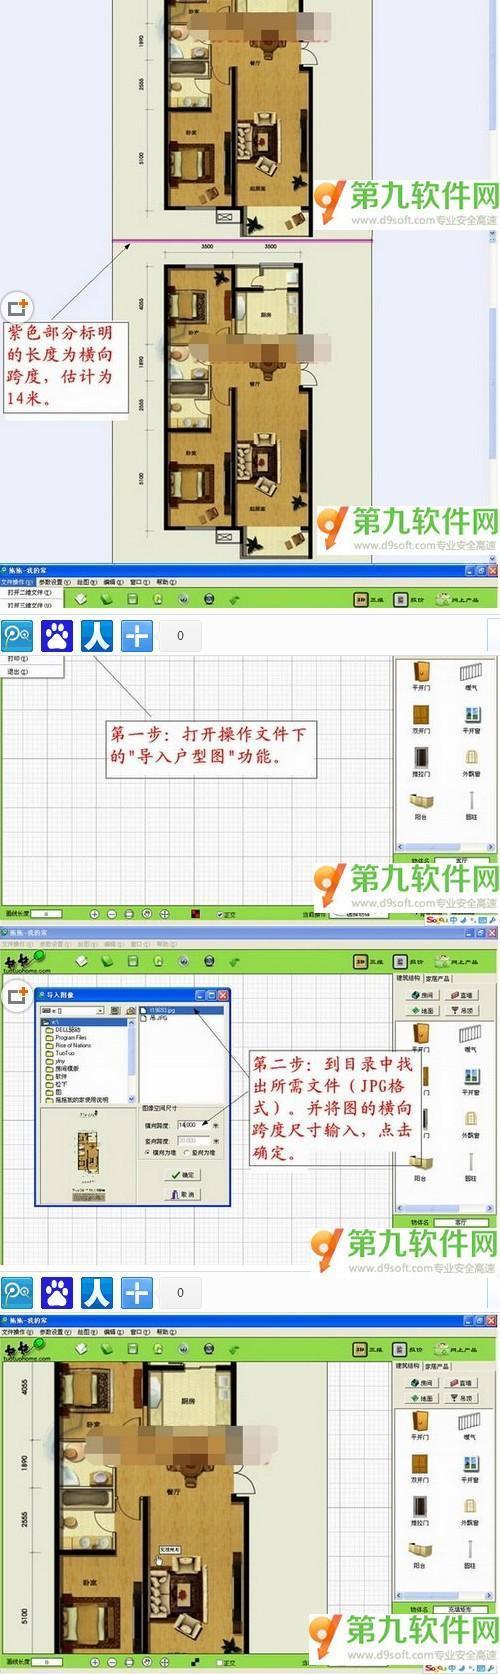This screenshot has width=500, height=1674.
Task: Pick 双开门 door icon in empty-canvas window
Action: (422, 720)
